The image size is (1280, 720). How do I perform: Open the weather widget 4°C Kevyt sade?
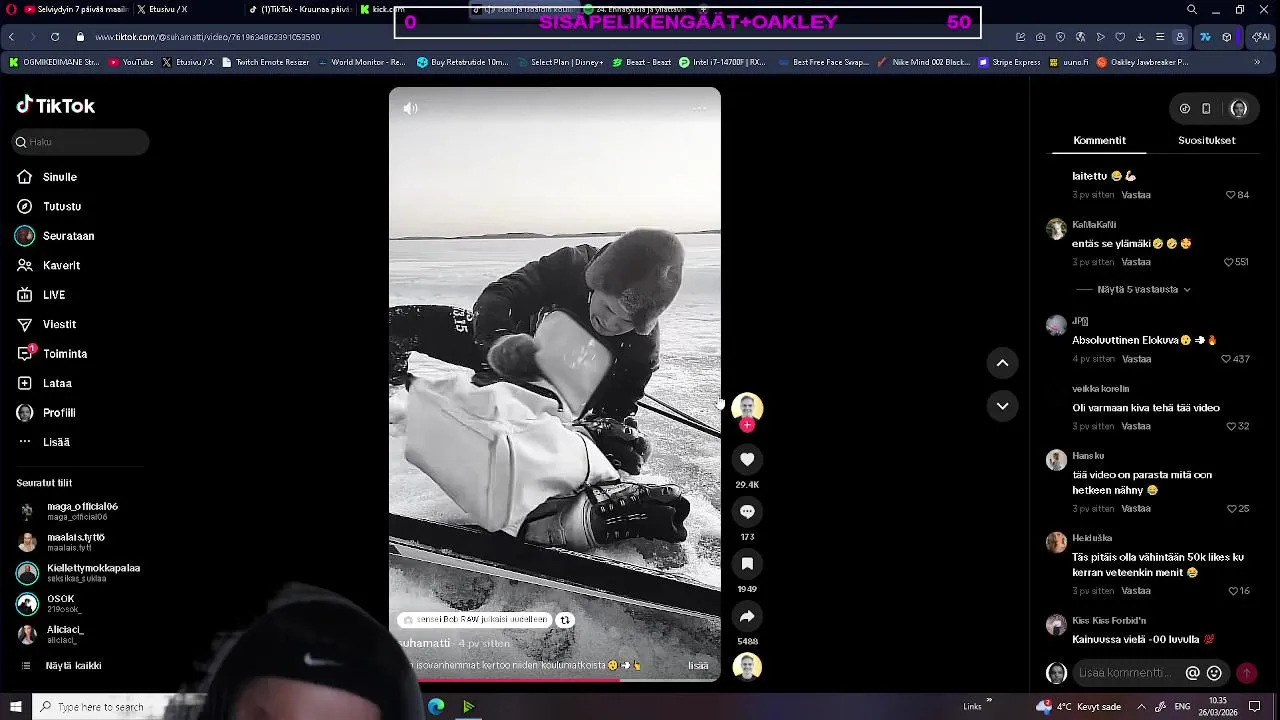[x=1079, y=707]
